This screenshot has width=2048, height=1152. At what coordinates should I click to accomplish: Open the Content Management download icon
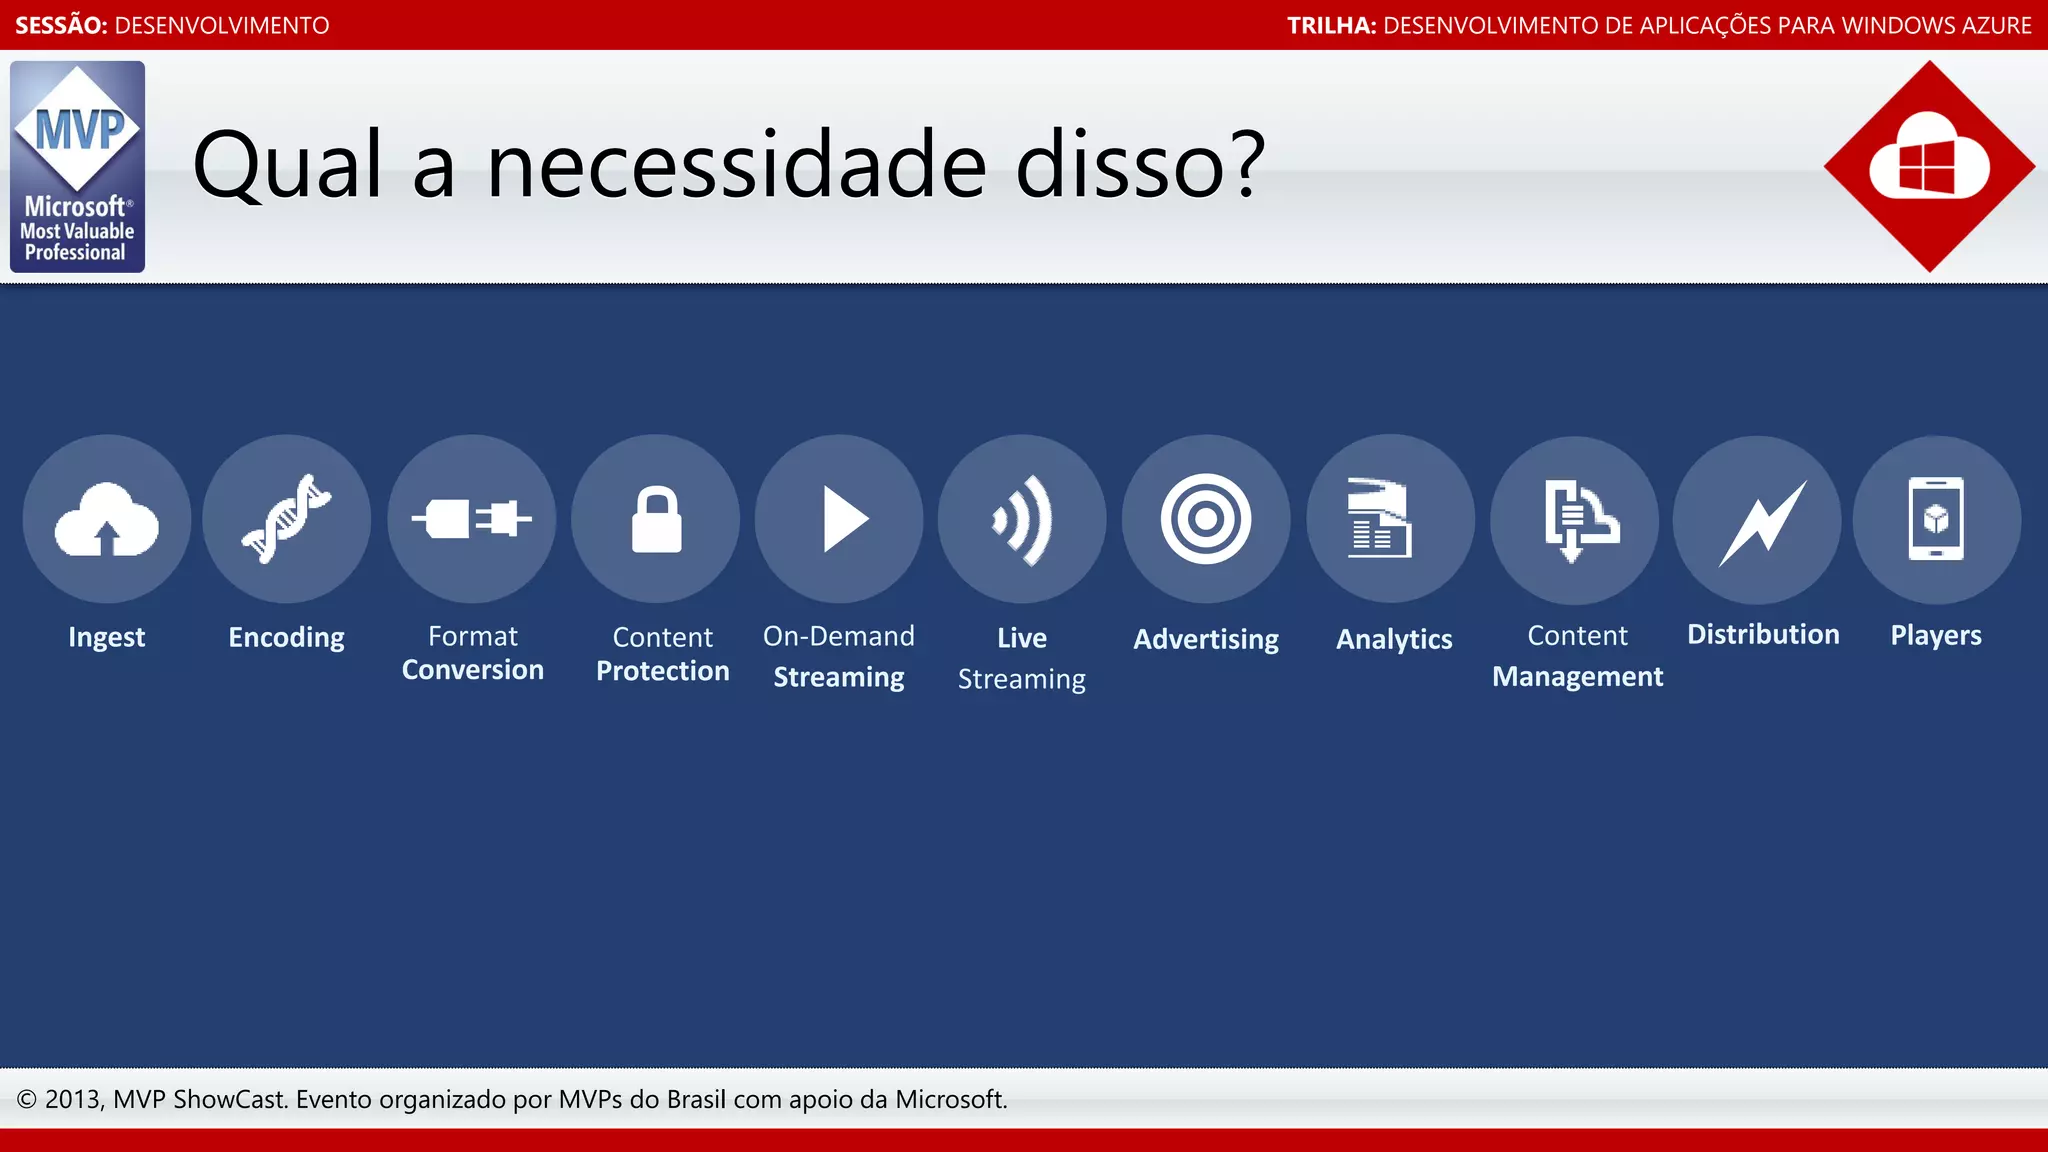[1574, 520]
